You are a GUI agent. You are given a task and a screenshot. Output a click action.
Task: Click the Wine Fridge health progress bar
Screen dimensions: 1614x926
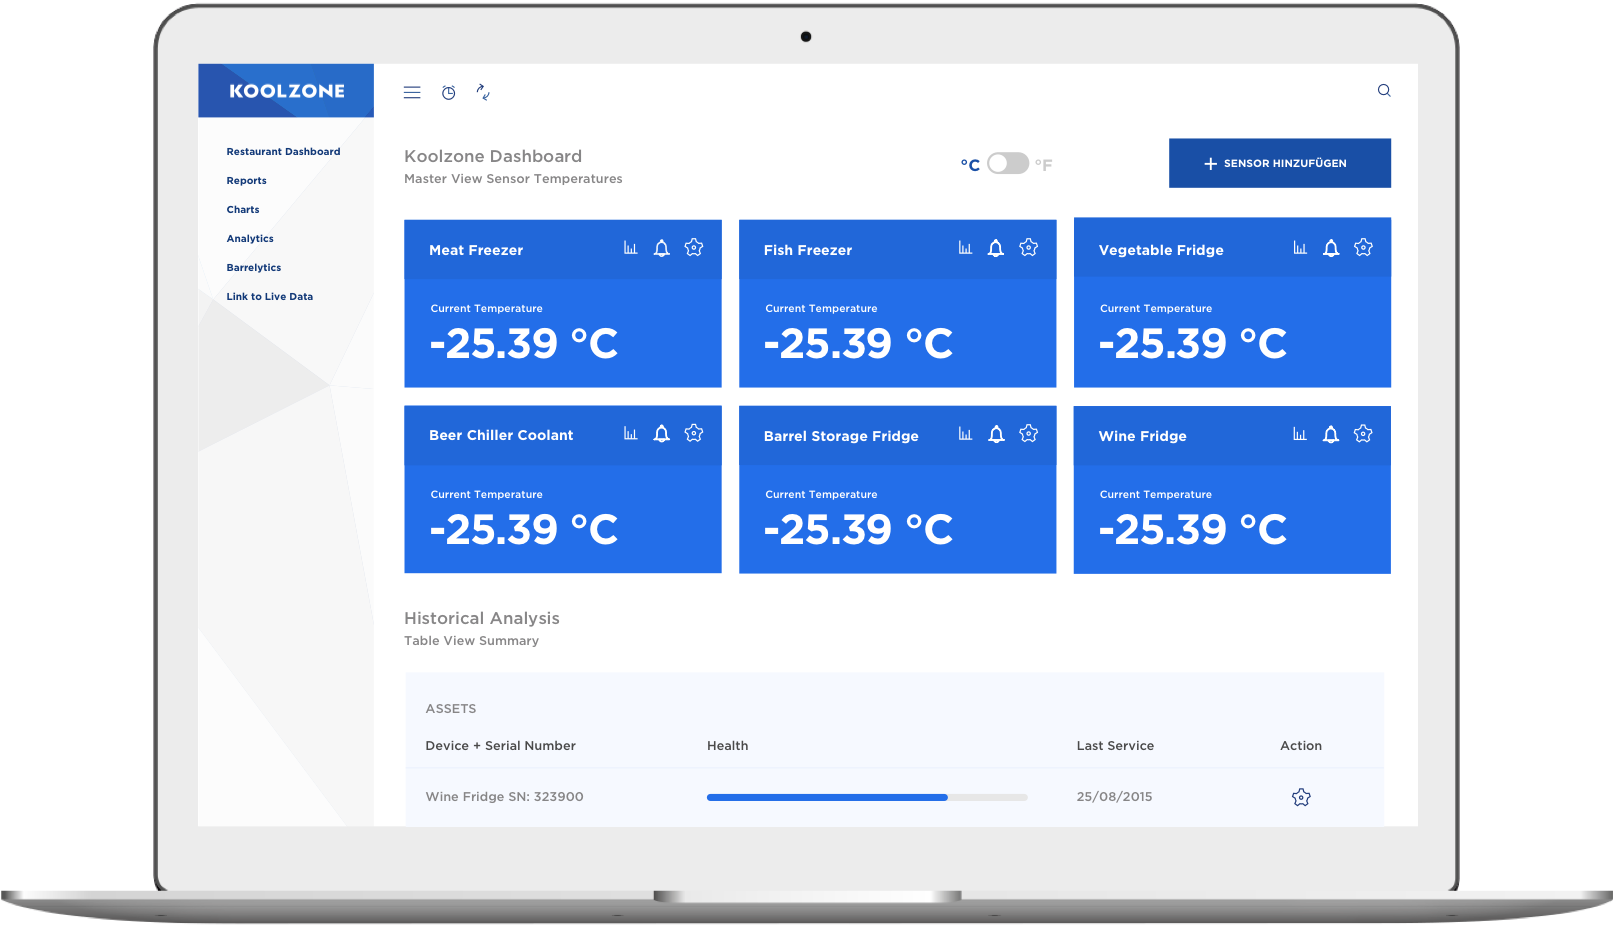point(866,797)
